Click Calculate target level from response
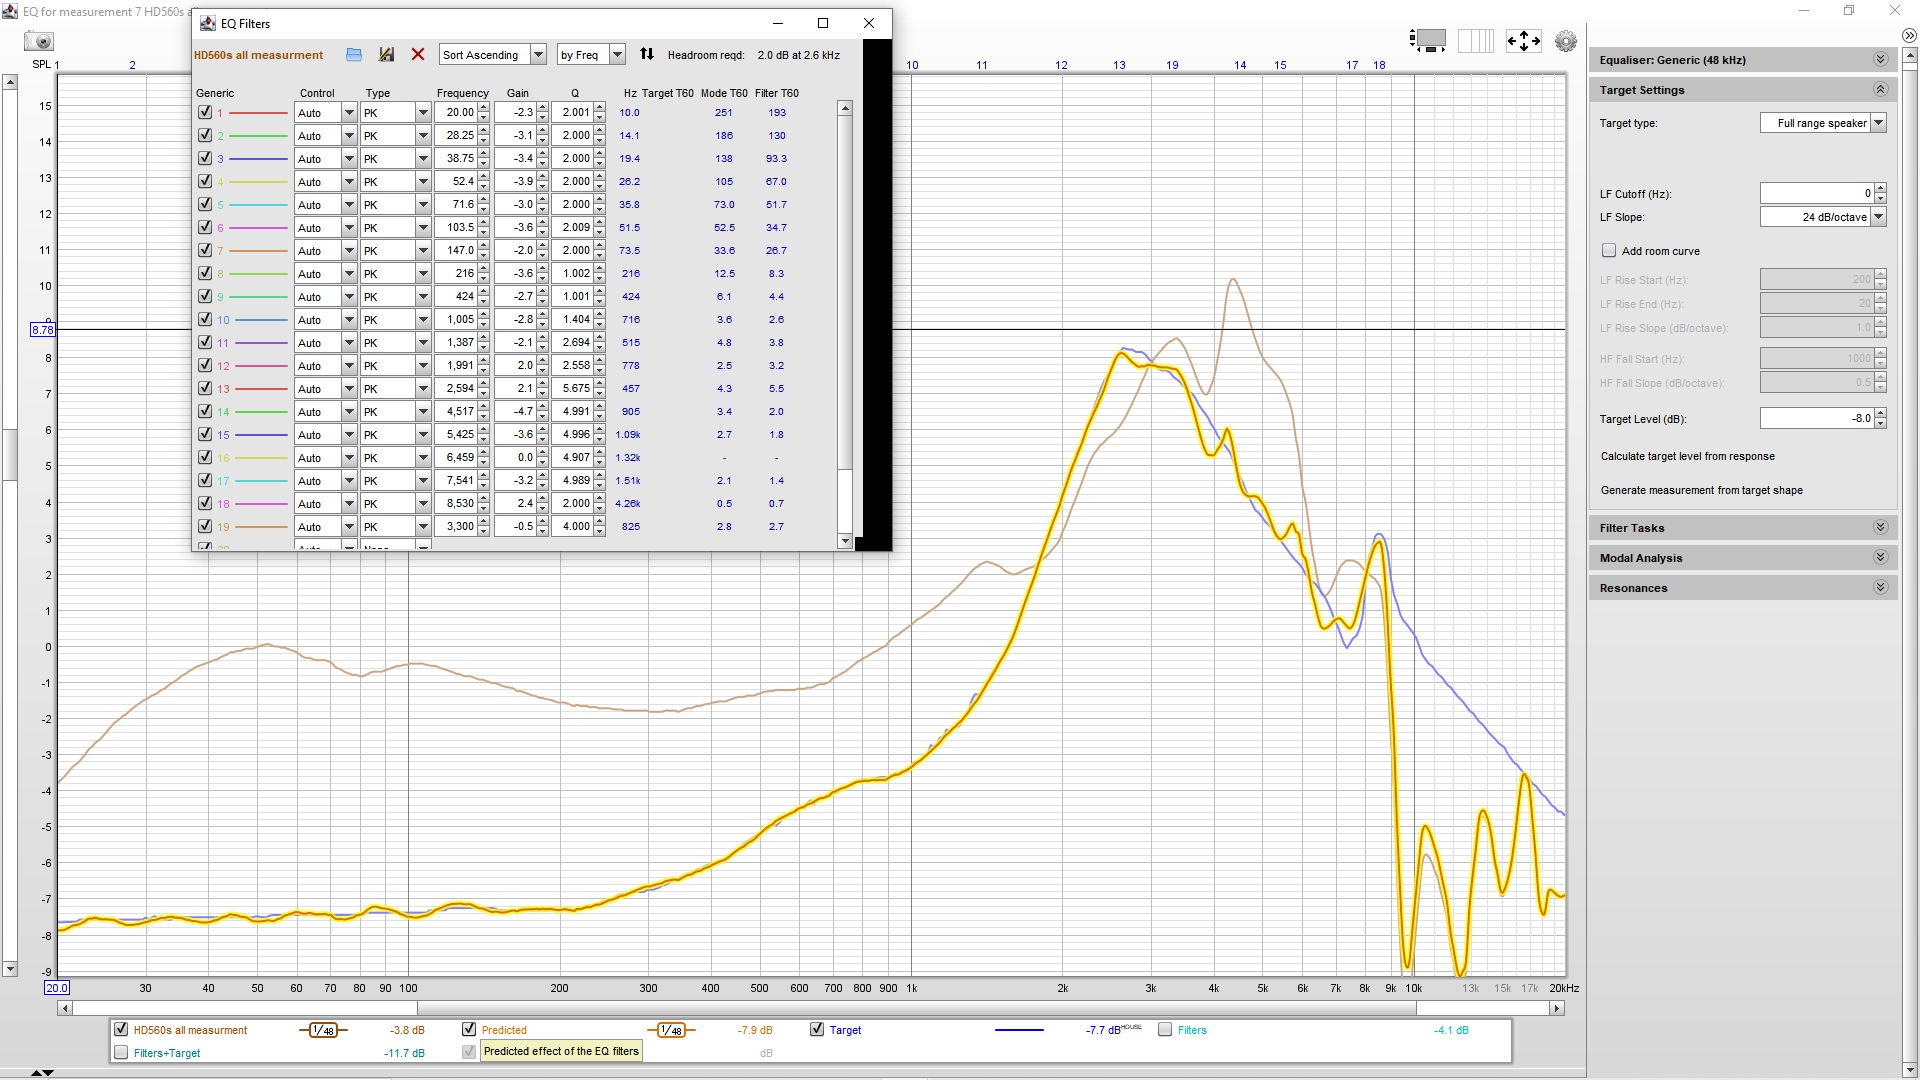The image size is (1920, 1080). (1687, 457)
